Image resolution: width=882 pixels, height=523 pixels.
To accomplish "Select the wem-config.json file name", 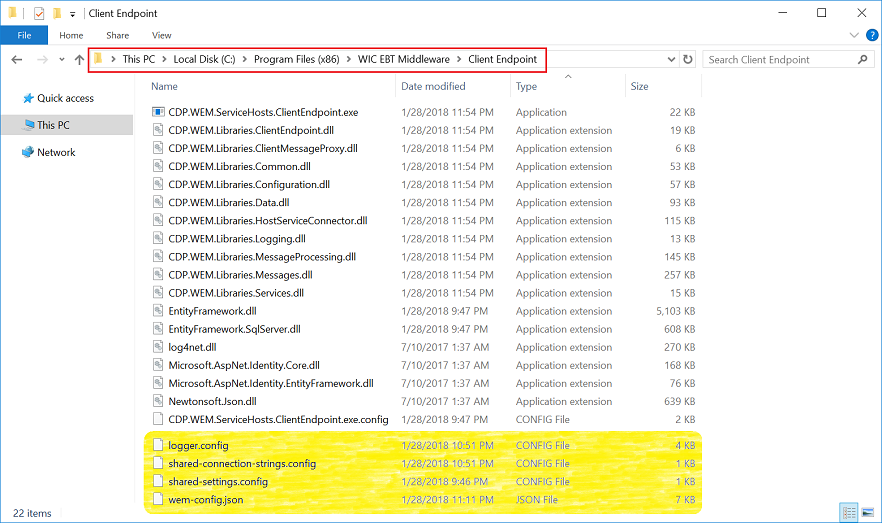I will pyautogui.click(x=206, y=499).
